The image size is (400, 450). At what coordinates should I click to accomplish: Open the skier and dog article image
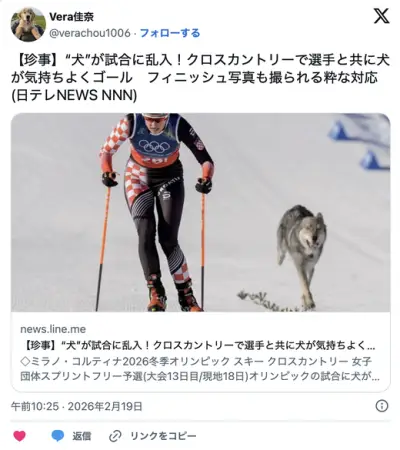(x=200, y=212)
